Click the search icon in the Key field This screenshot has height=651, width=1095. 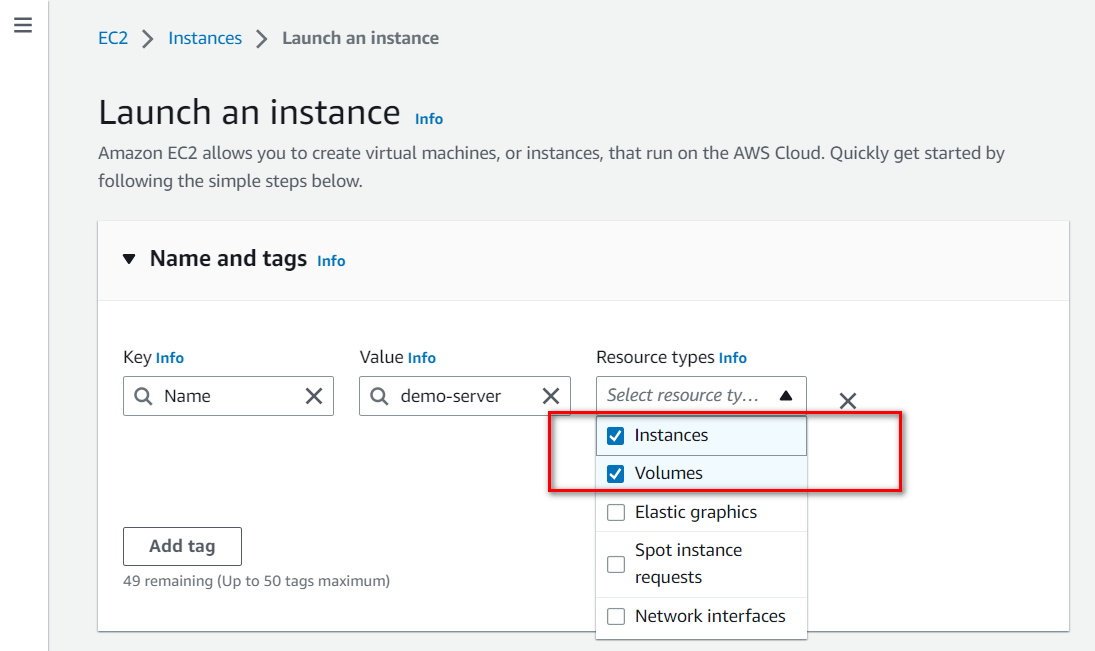143,396
